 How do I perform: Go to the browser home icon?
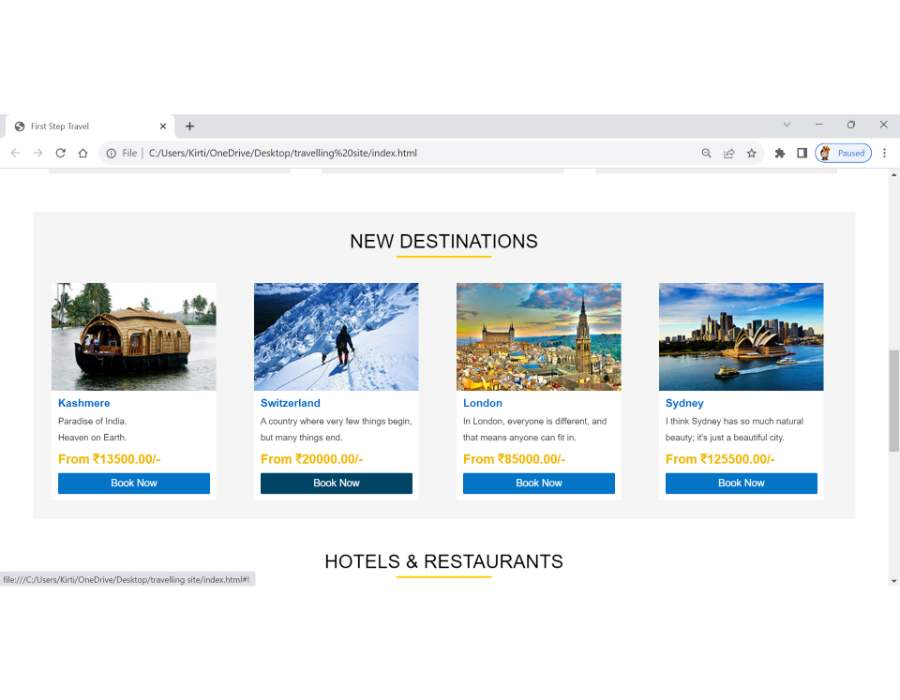pos(83,153)
